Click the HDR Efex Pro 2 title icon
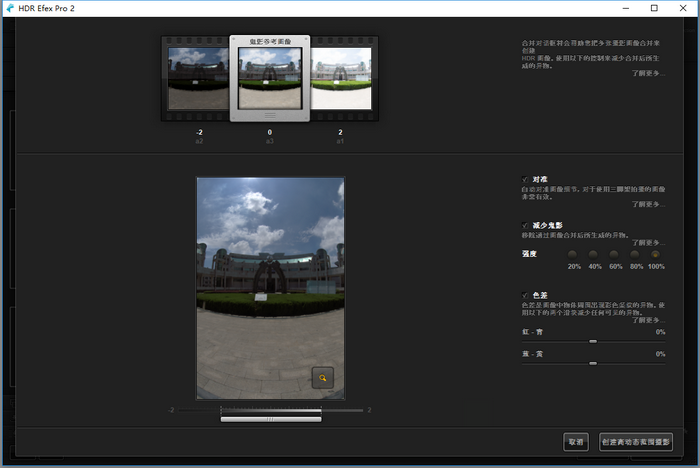This screenshot has width=700, height=468. (10, 8)
